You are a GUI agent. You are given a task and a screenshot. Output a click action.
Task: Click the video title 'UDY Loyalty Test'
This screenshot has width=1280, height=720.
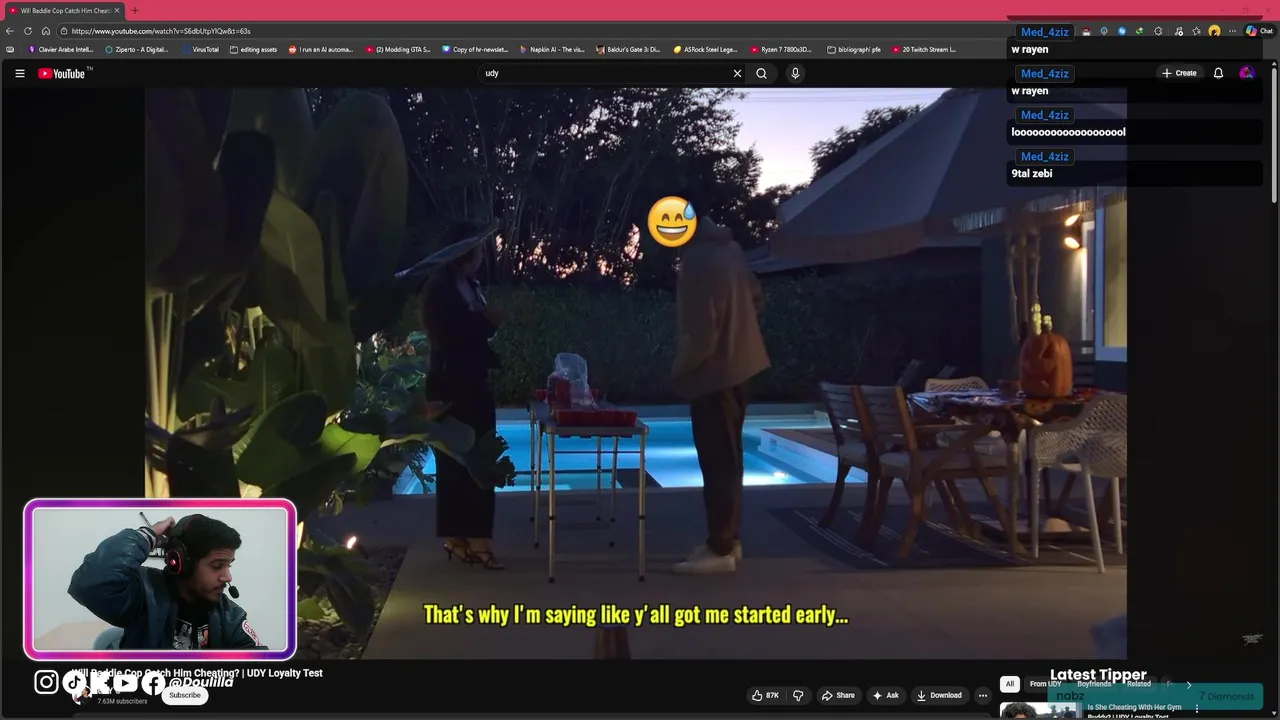pyautogui.click(x=196, y=673)
